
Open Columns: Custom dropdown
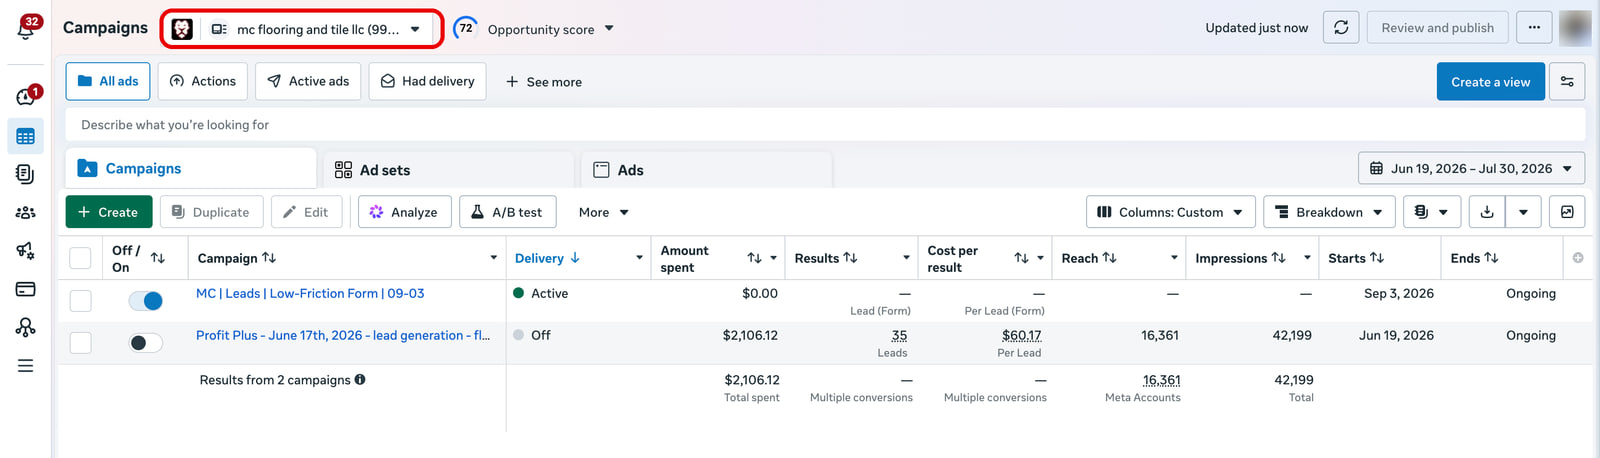1171,212
